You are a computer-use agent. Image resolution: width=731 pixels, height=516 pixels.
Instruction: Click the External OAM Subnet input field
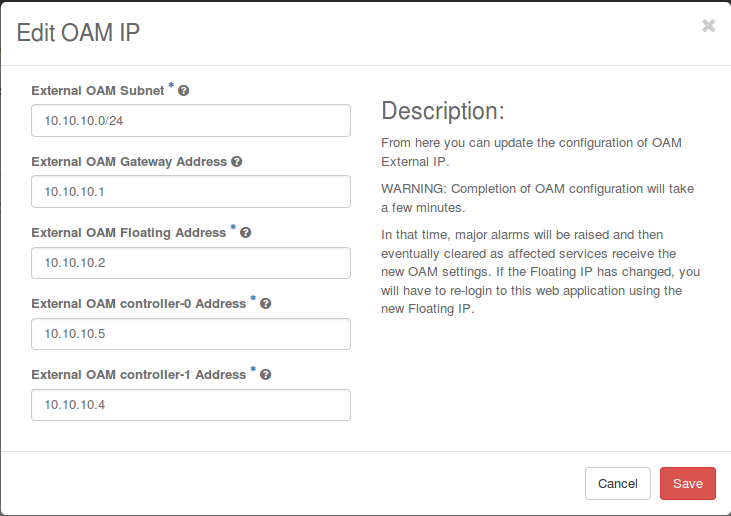[x=191, y=120]
